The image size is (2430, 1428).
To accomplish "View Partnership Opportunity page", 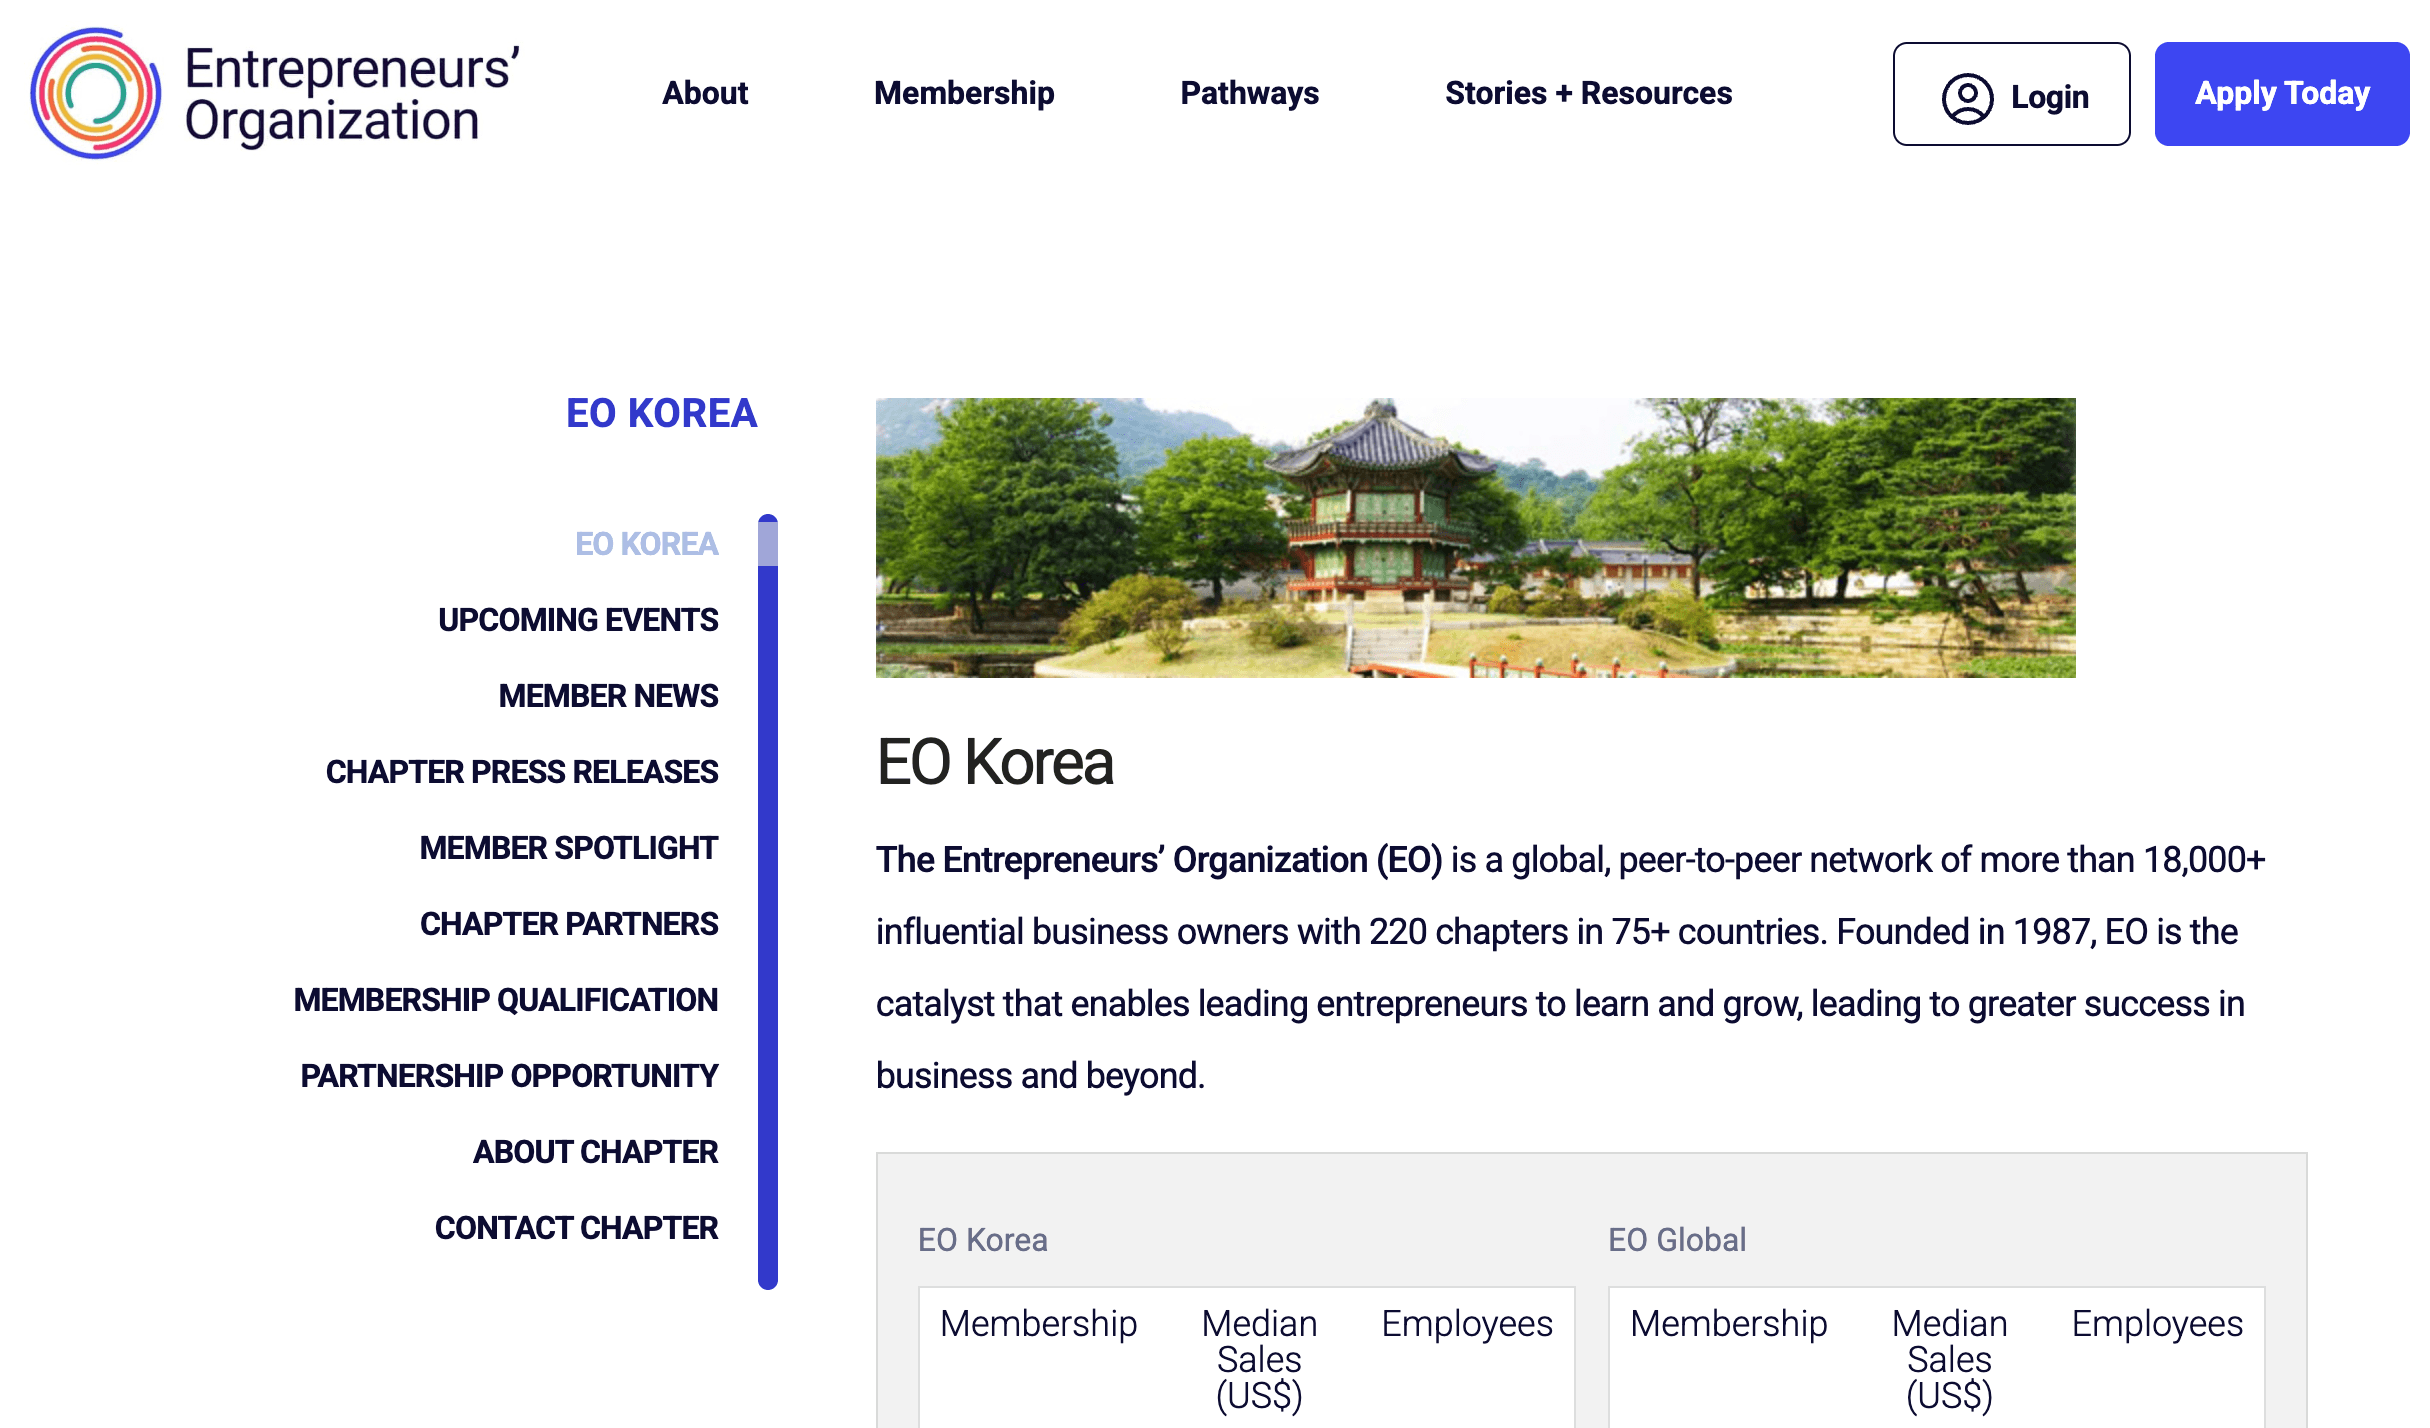I will 509,1076.
